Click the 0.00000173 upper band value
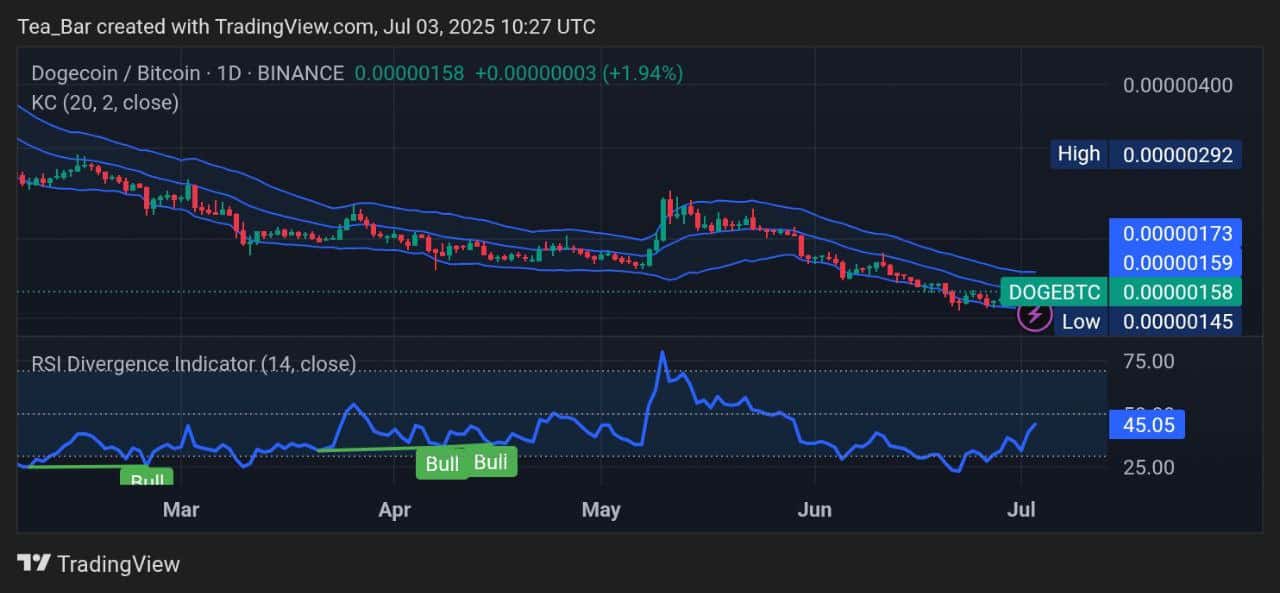The width and height of the screenshot is (1280, 593). pyautogui.click(x=1177, y=234)
